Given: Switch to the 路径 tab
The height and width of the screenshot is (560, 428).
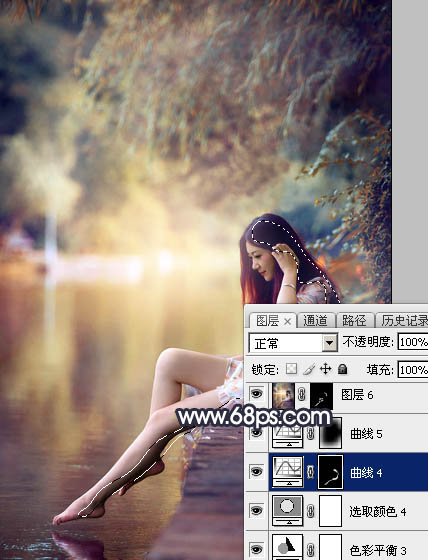Looking at the screenshot, I should (354, 321).
